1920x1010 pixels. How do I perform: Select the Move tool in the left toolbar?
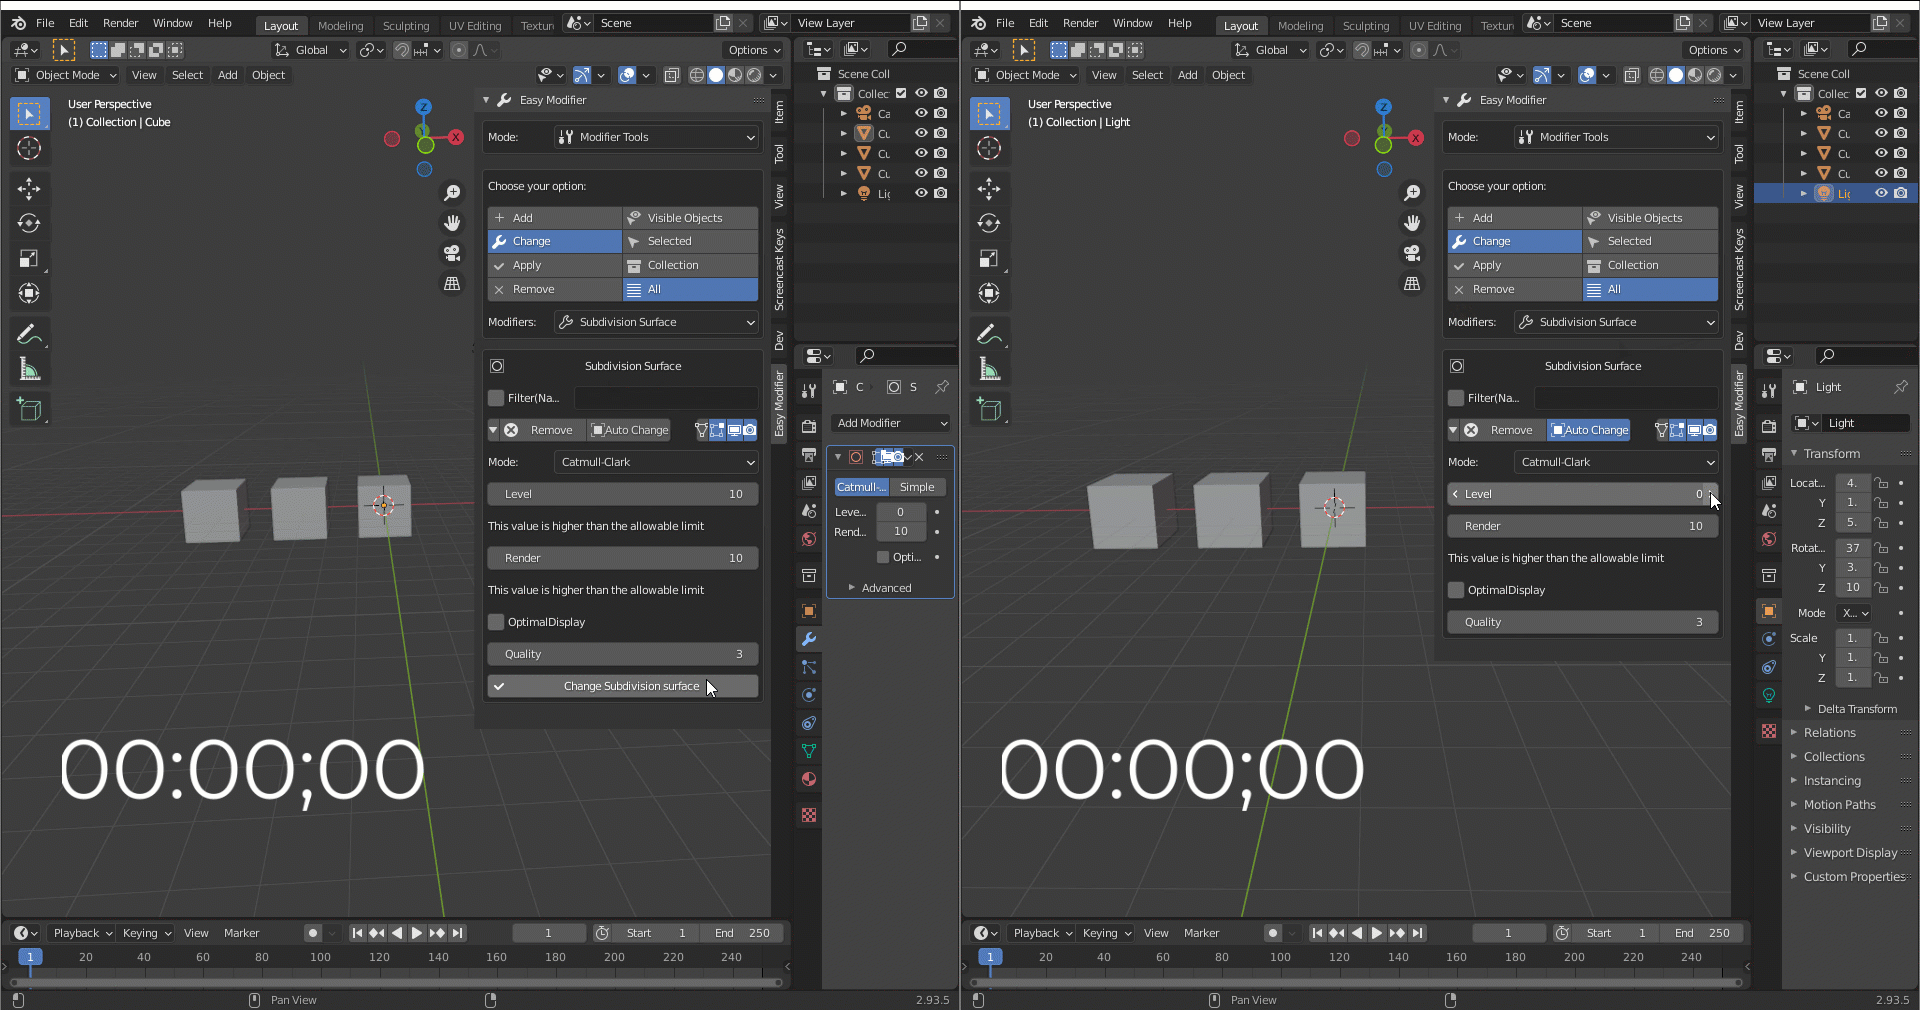pos(28,188)
